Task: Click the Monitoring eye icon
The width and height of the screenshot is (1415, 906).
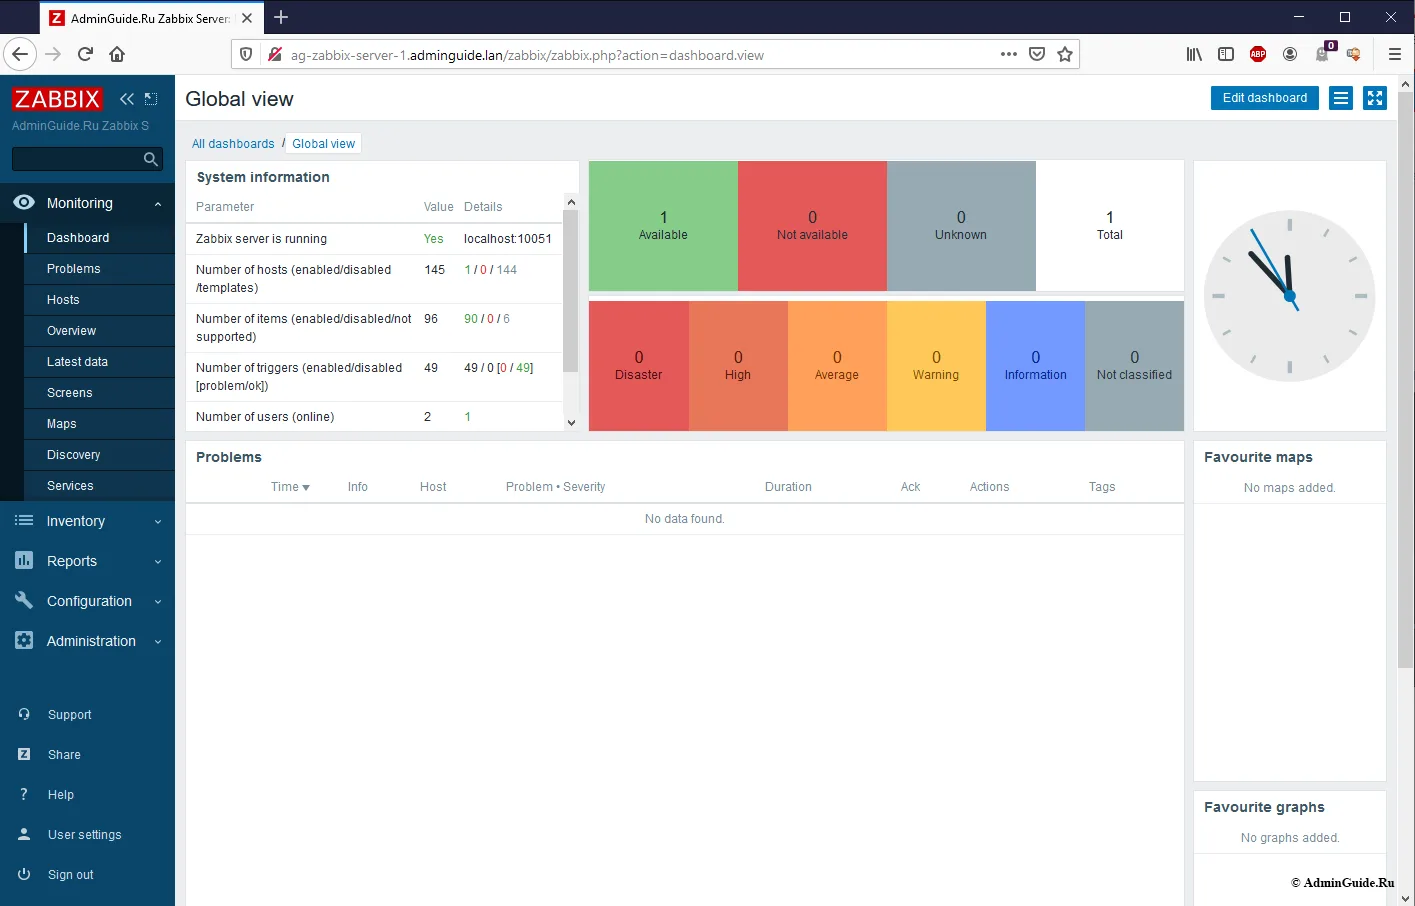Action: [24, 202]
